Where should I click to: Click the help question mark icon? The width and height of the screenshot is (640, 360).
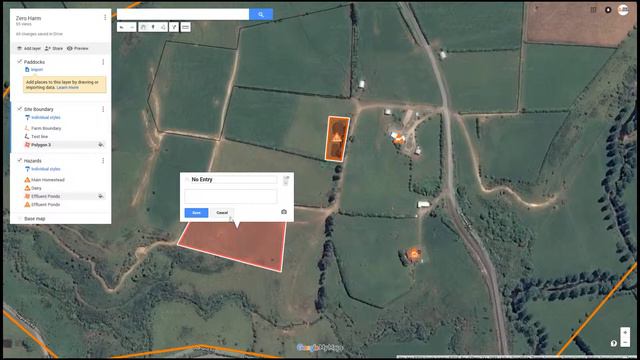coord(613,343)
